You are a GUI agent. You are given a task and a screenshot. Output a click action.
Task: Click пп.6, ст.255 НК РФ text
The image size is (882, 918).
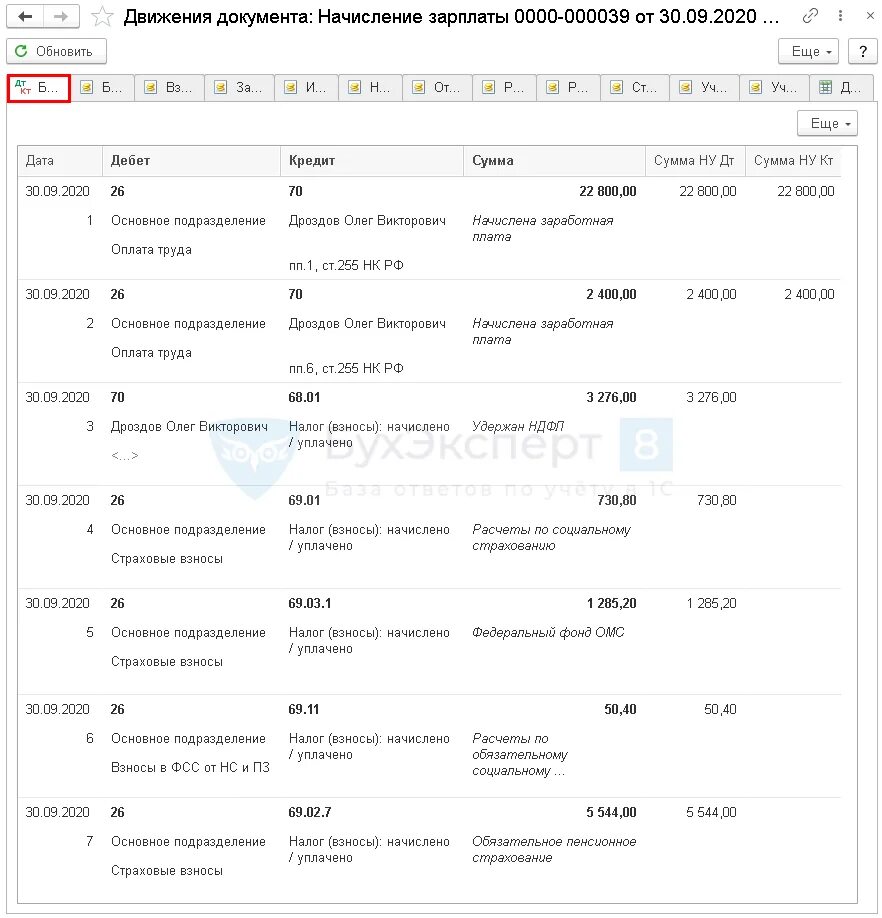(346, 369)
